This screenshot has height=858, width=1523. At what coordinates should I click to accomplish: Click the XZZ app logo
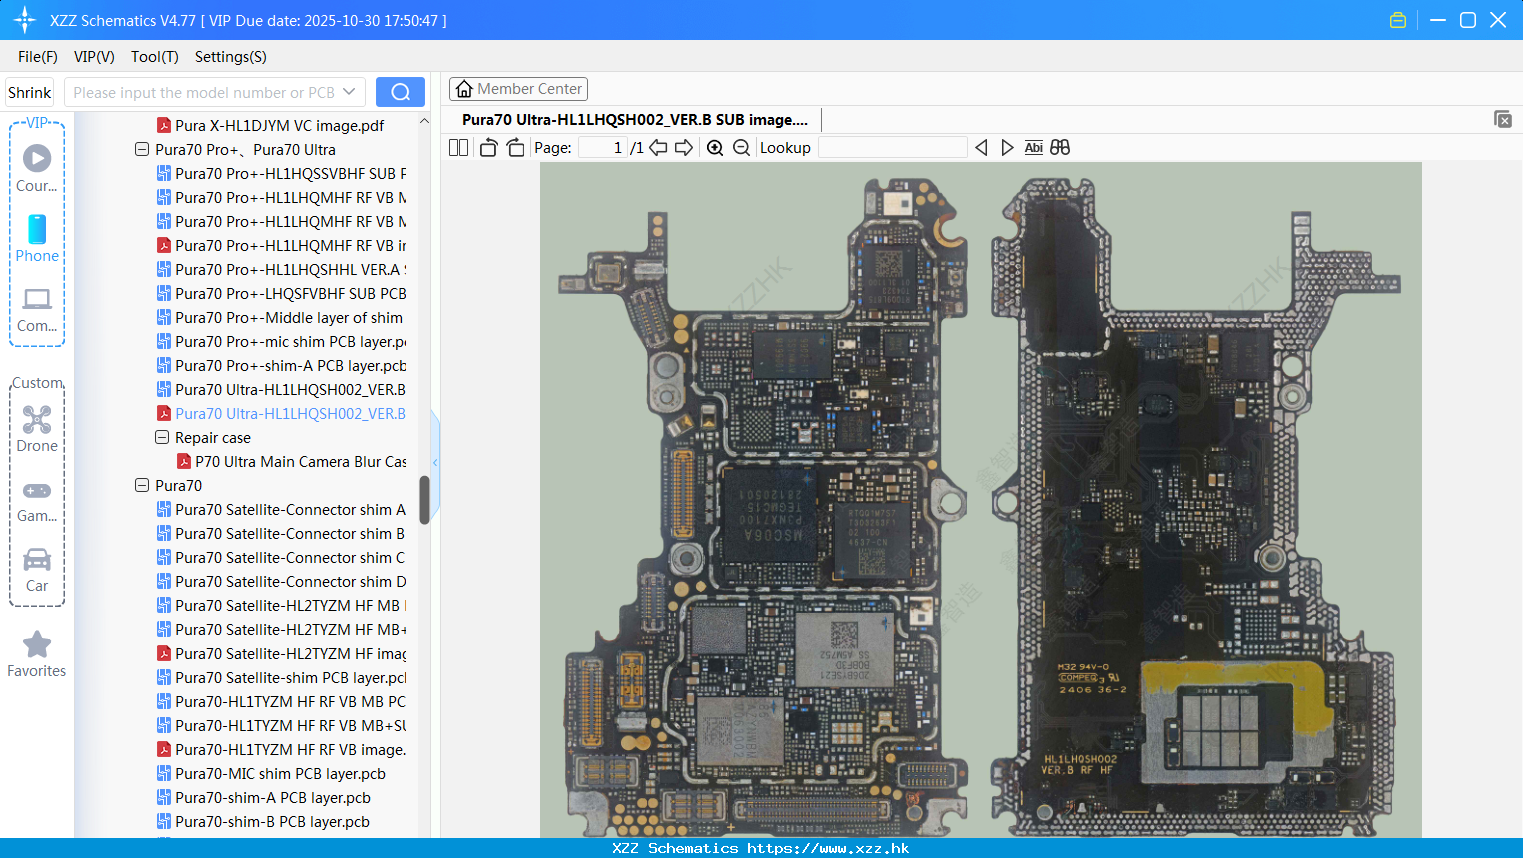point(25,20)
